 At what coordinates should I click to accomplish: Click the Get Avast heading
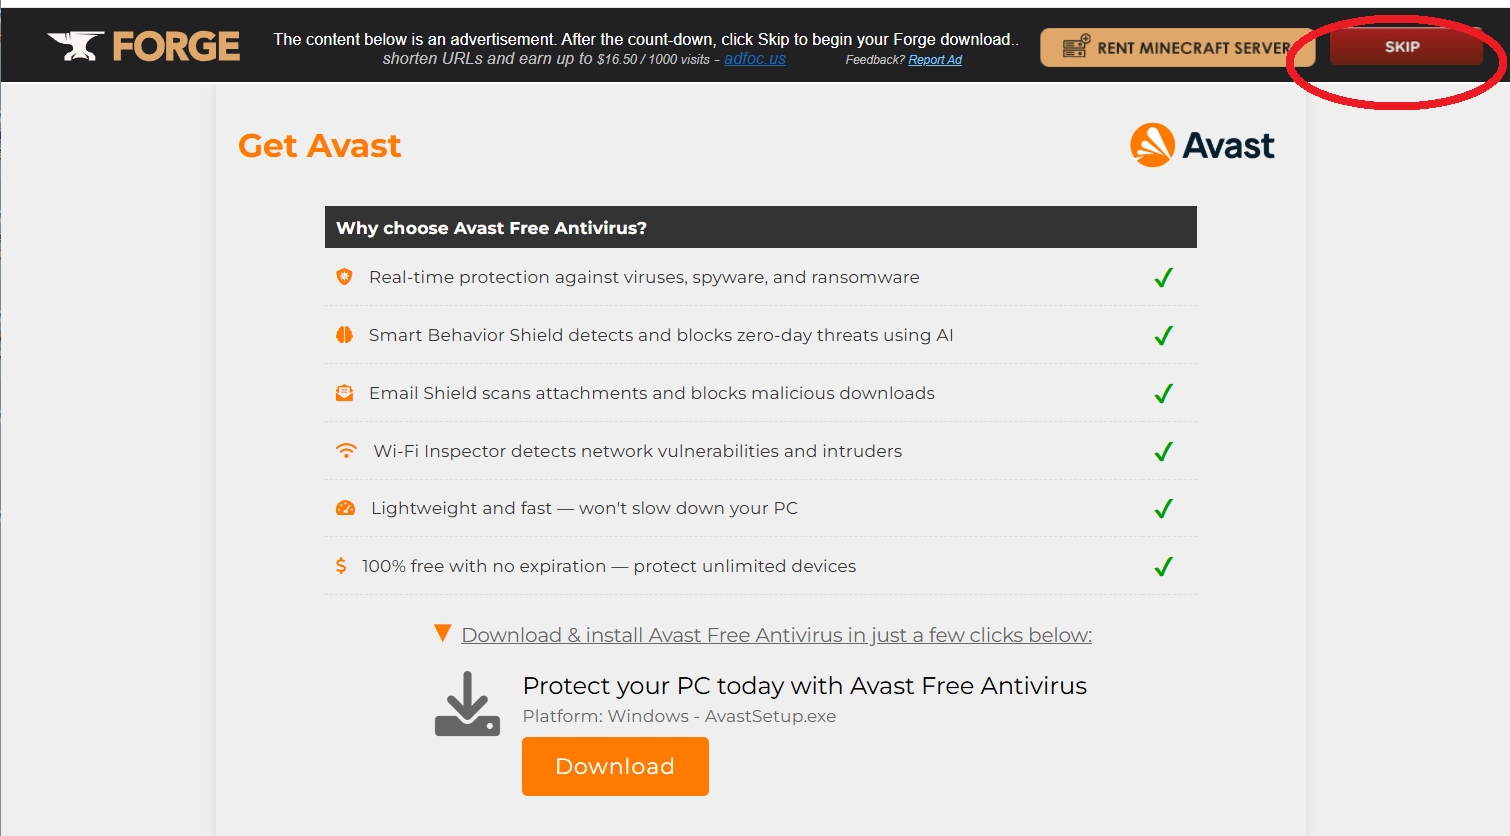[319, 146]
